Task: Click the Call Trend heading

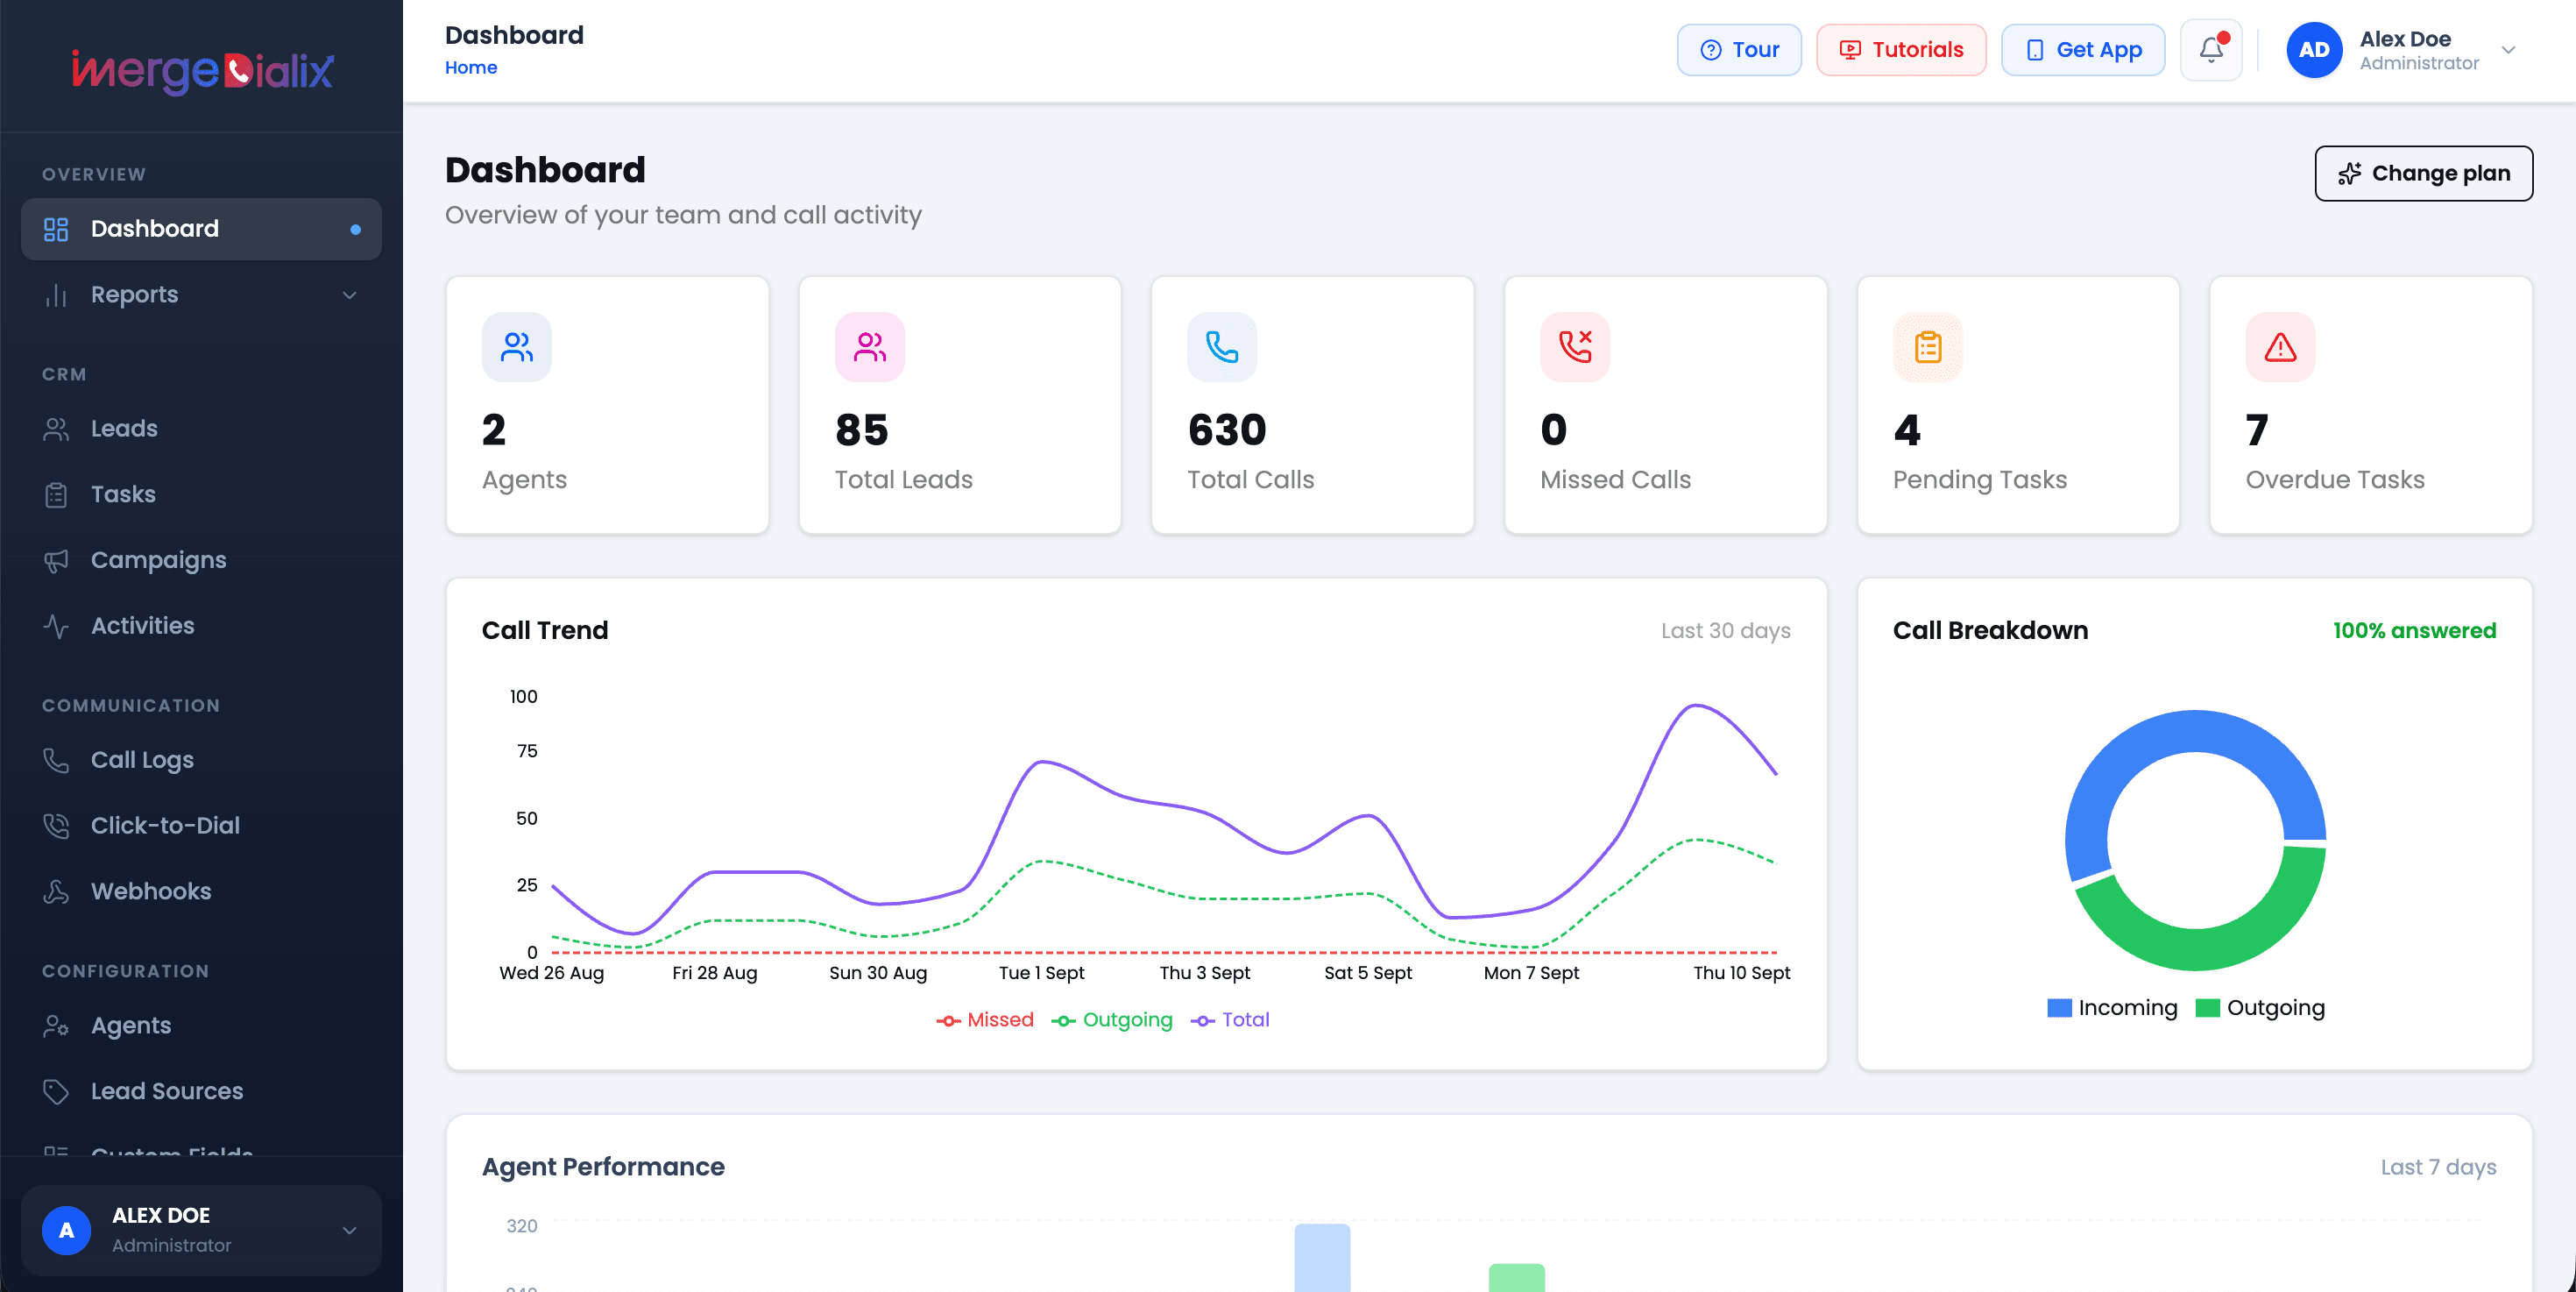Action: 544,631
